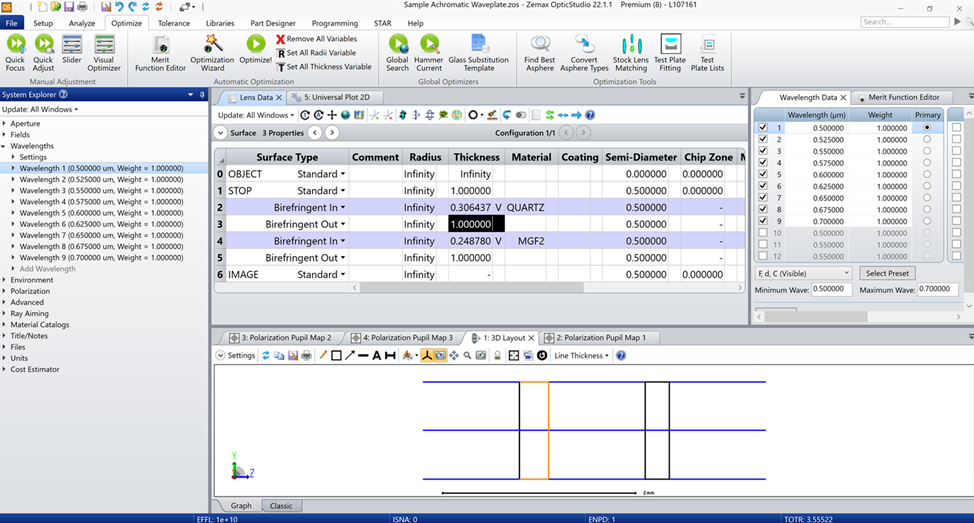Expand the Aperture tree node
The width and height of the screenshot is (974, 523).
(x=5, y=123)
